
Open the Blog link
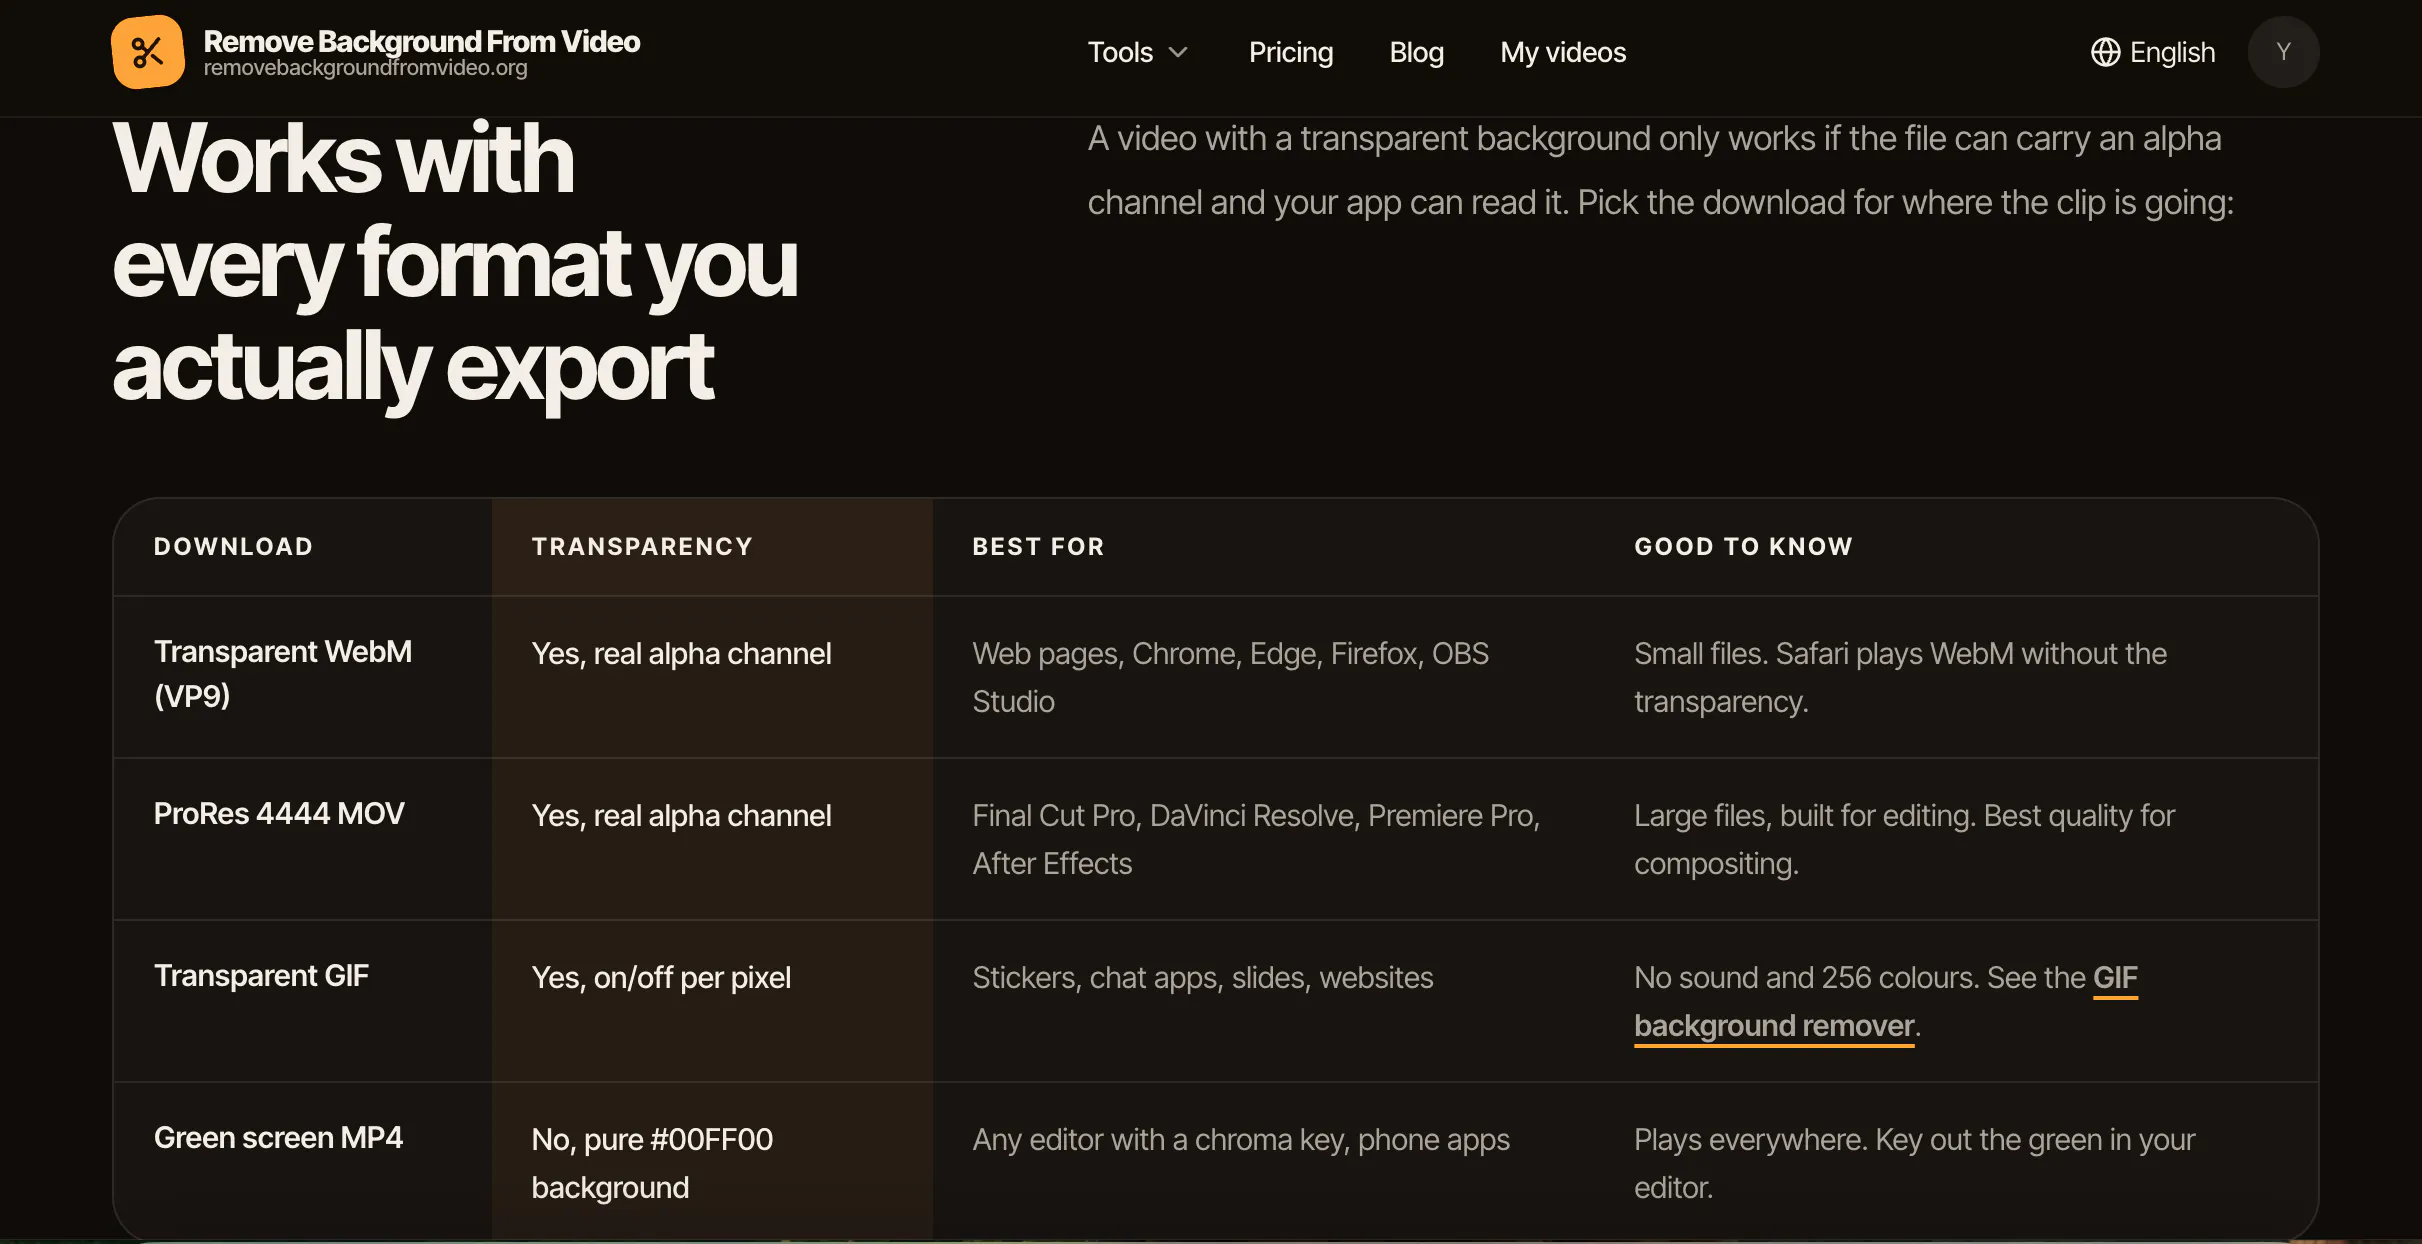click(1416, 52)
